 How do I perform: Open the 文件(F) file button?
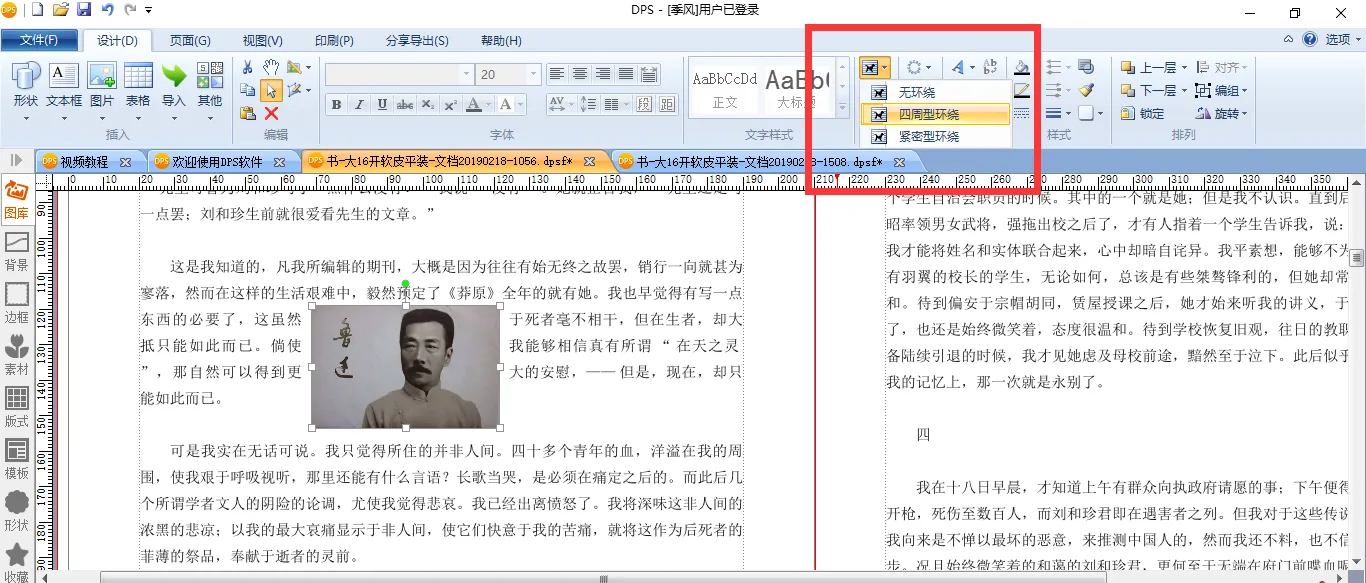click(x=39, y=40)
